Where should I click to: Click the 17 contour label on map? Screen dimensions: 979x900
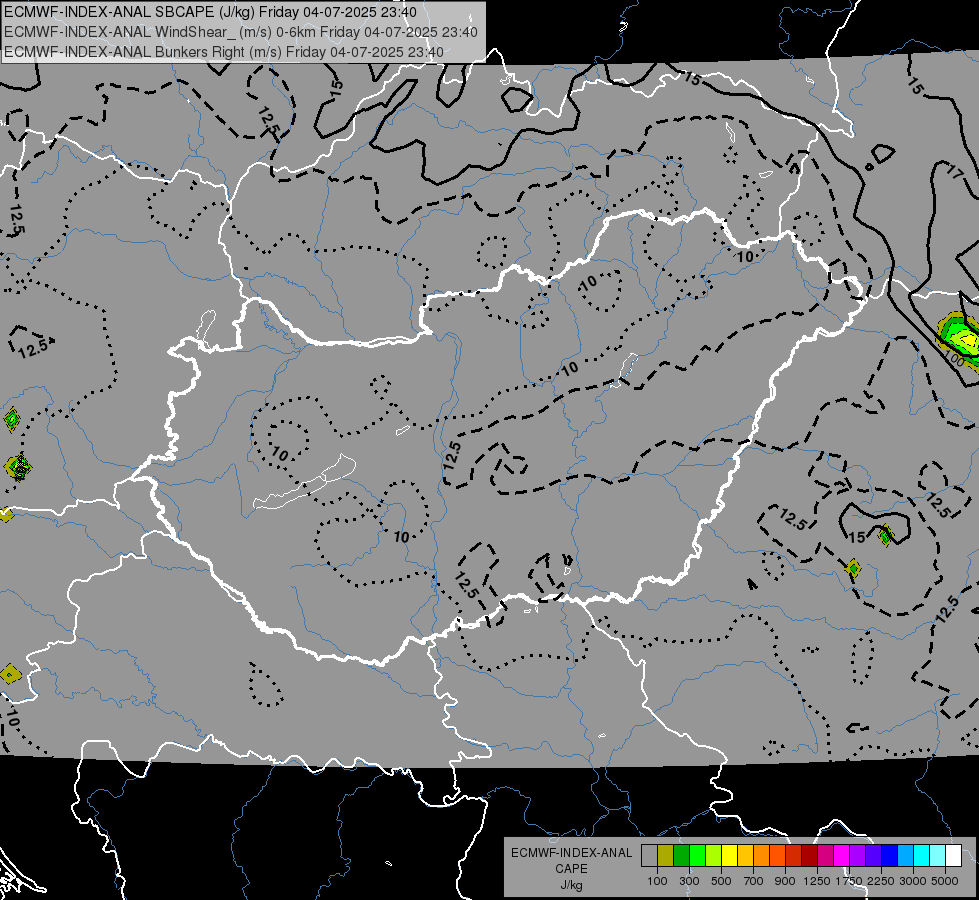(955, 171)
